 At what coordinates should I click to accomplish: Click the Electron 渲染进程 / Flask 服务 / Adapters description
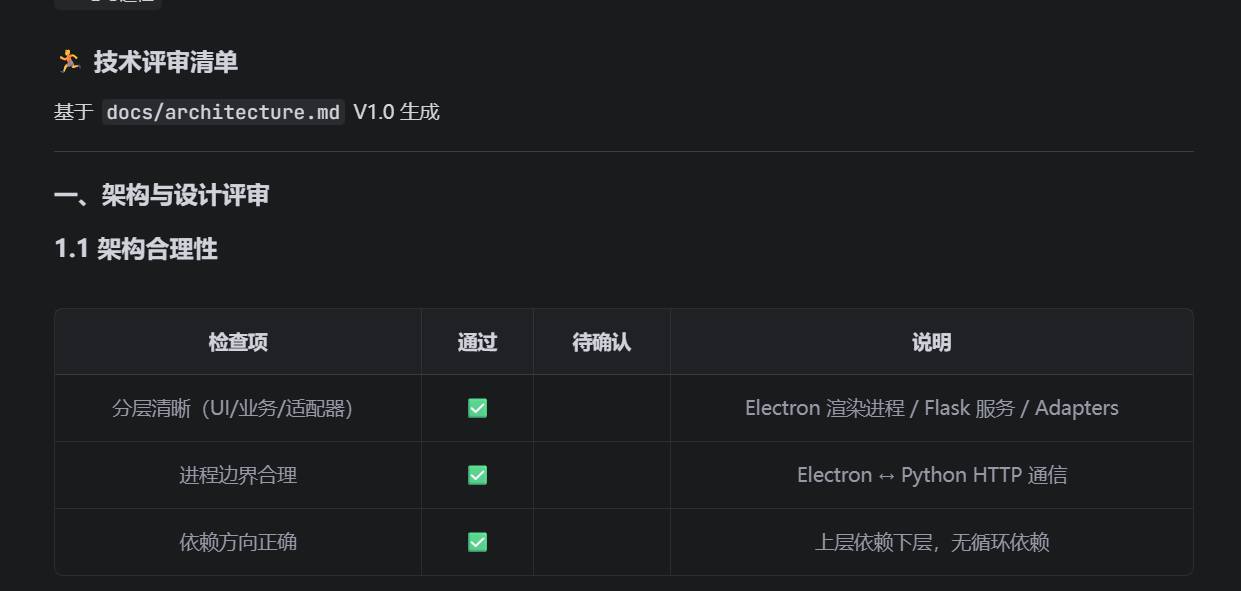point(931,408)
